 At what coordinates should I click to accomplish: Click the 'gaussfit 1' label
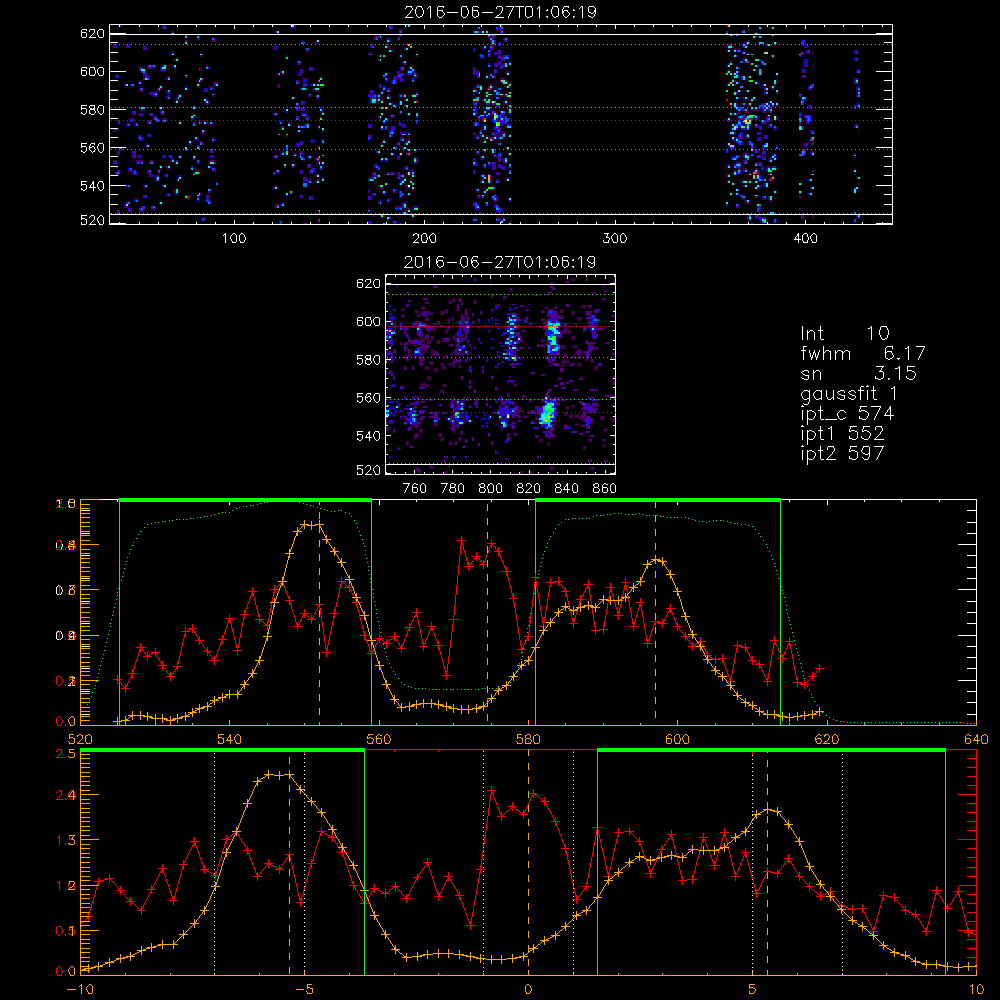[x=849, y=394]
